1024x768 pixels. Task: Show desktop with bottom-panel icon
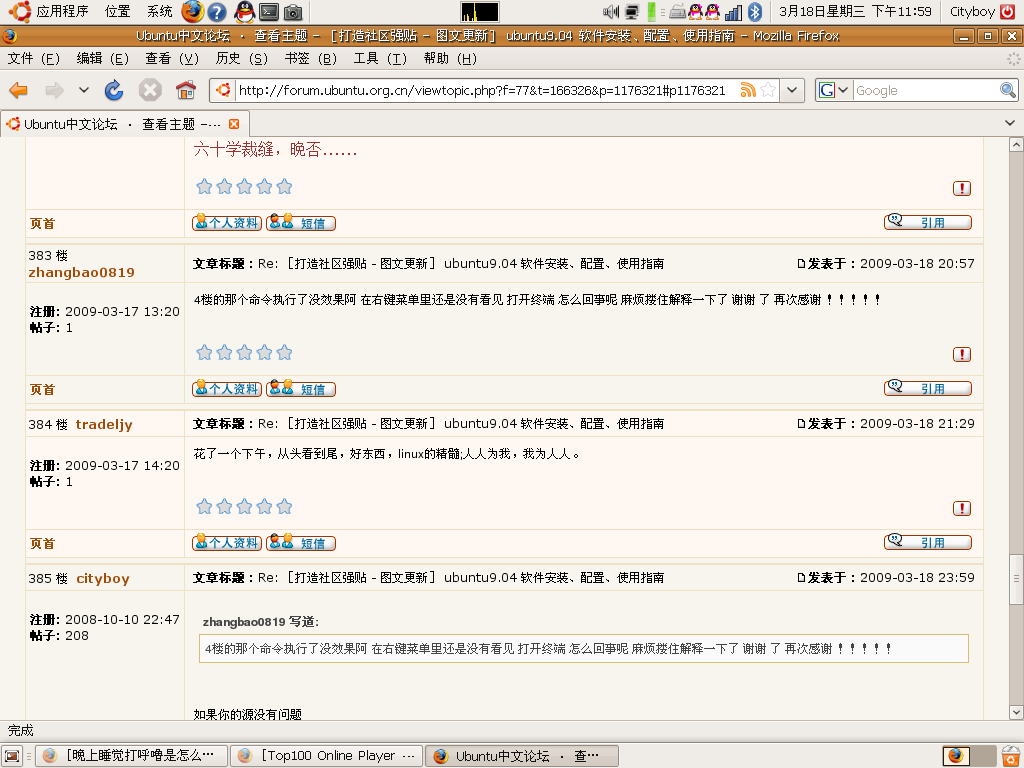pos(12,756)
